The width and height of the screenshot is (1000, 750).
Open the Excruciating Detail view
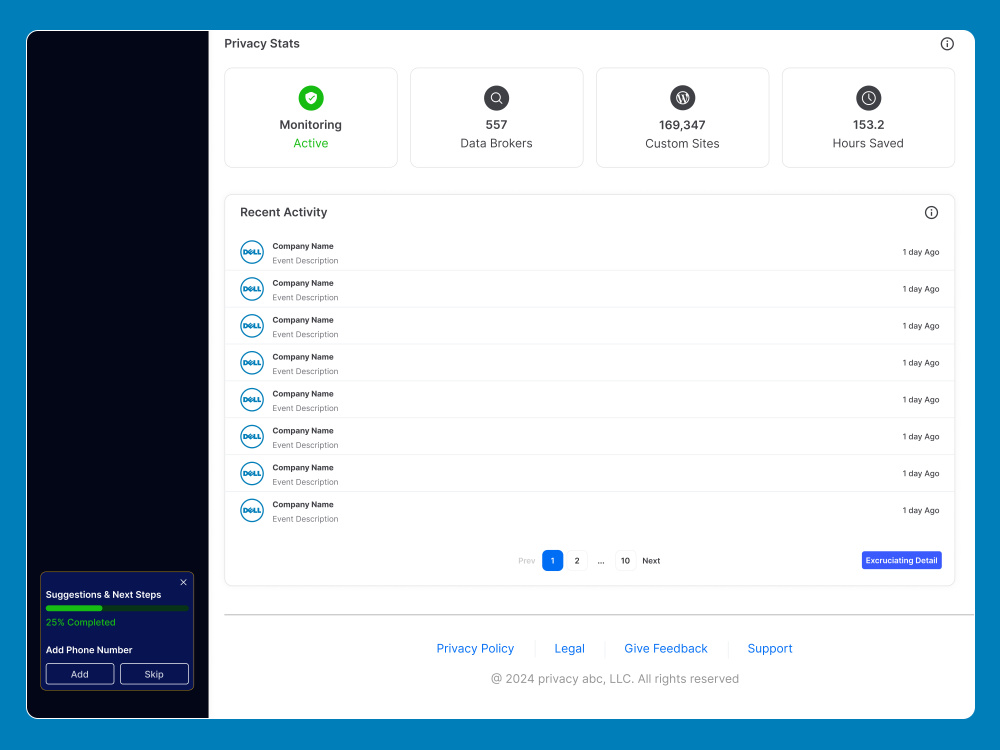[901, 561]
